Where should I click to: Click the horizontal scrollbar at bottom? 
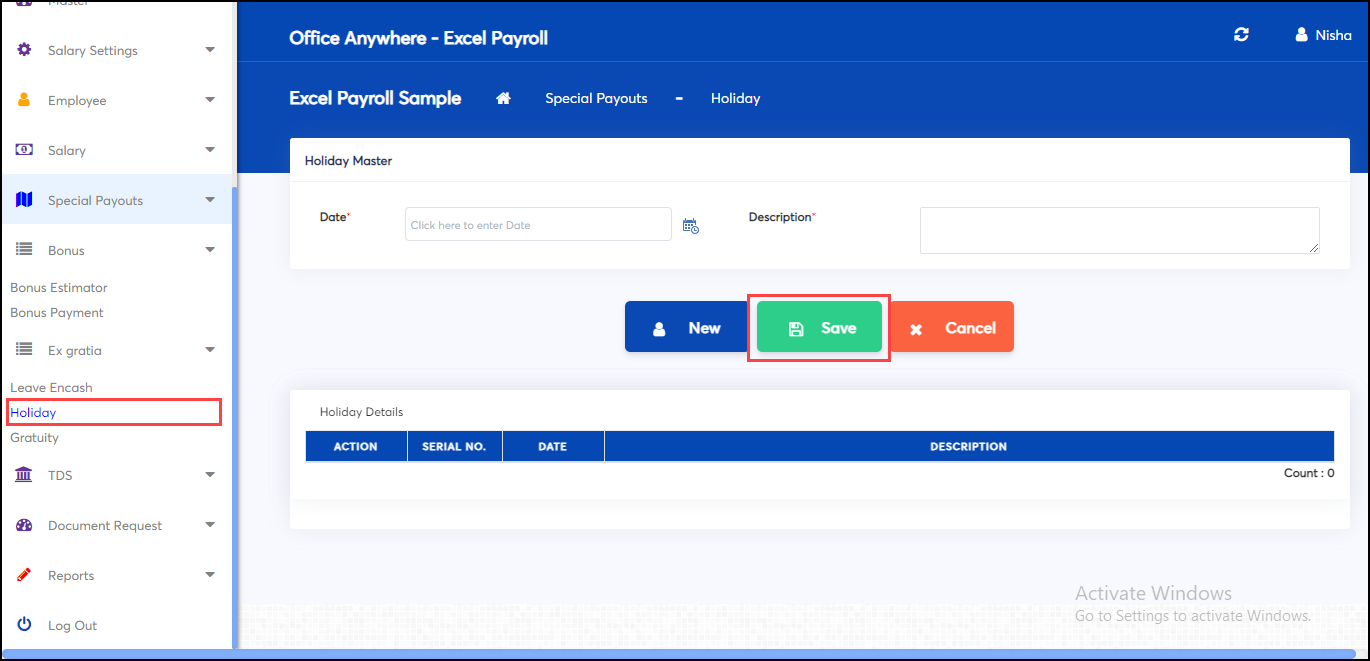(x=677, y=654)
